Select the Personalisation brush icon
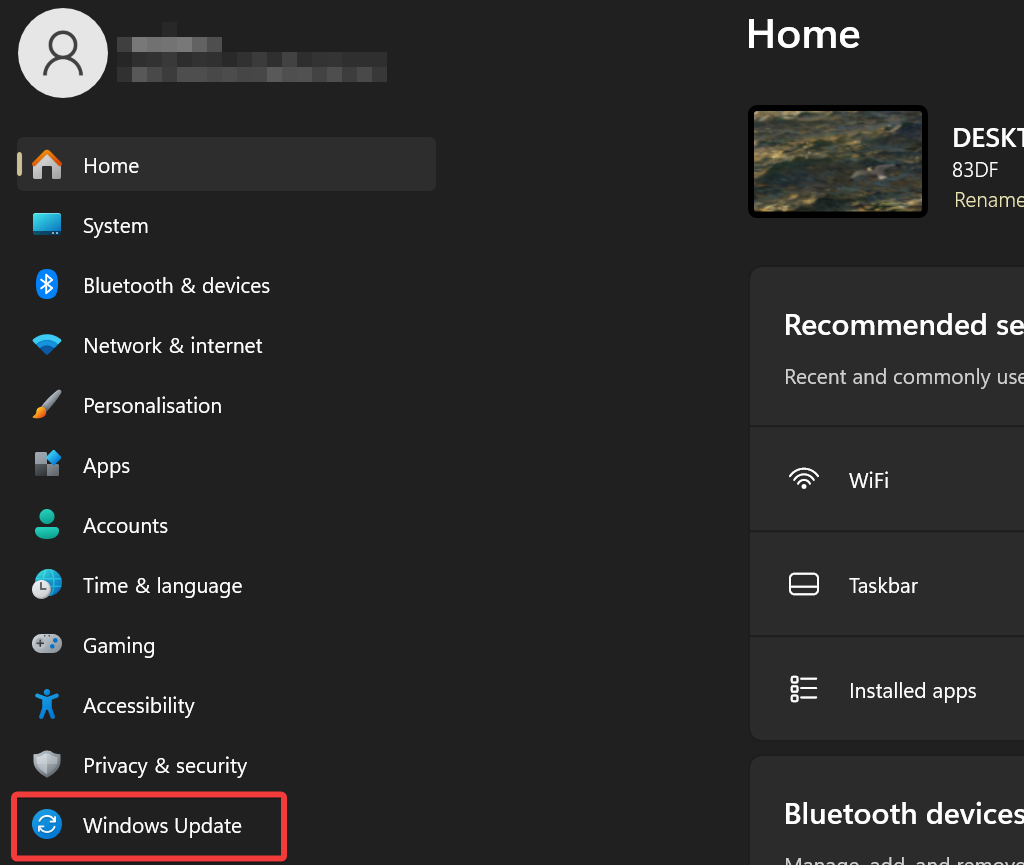1024x865 pixels. point(47,405)
